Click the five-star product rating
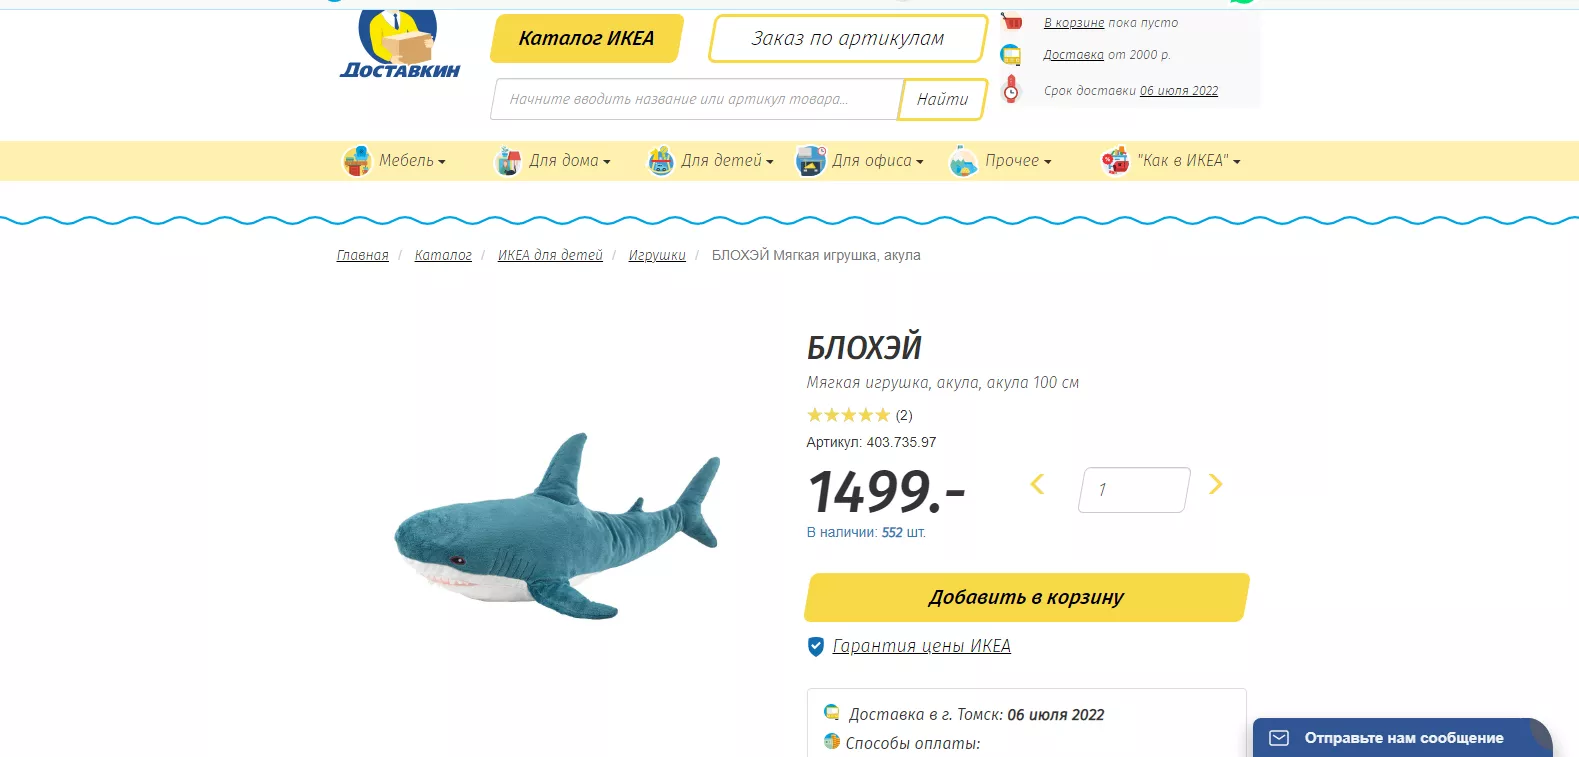 click(848, 415)
